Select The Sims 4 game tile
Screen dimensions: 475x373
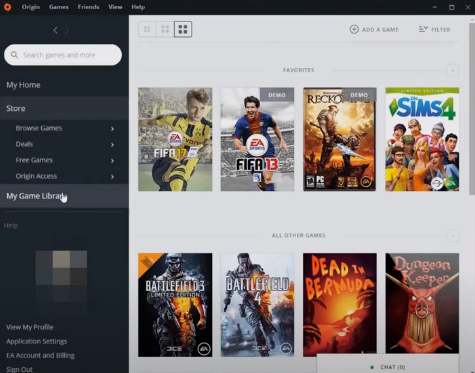[x=422, y=139]
